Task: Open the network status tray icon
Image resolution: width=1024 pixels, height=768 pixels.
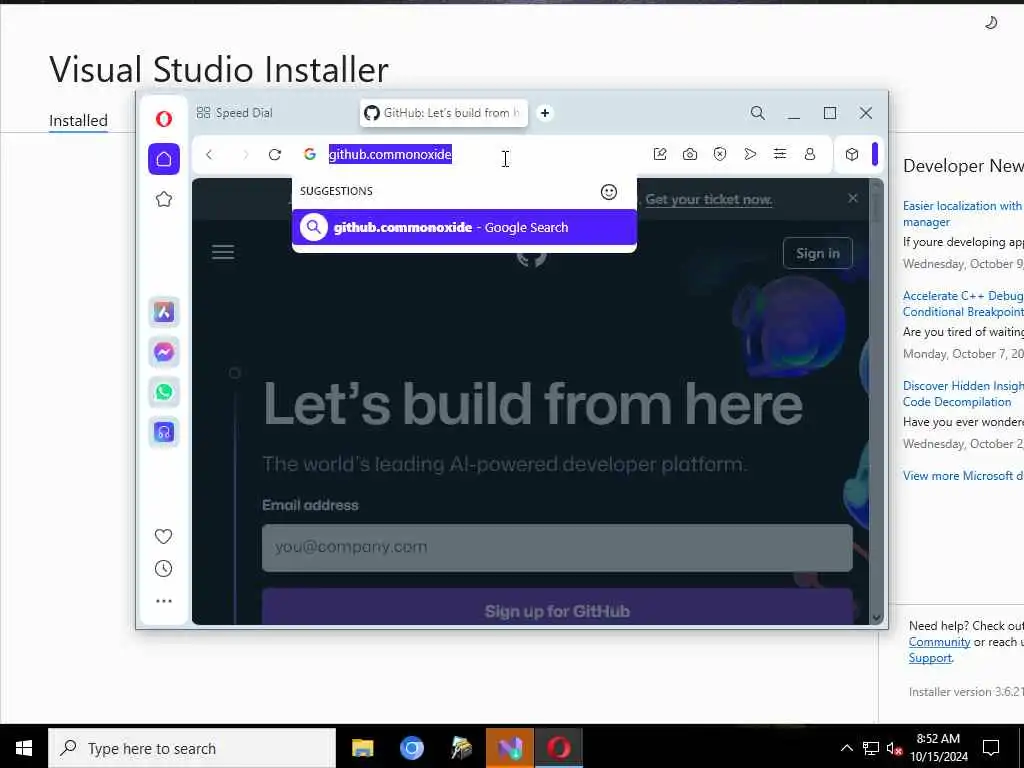Action: coord(871,748)
